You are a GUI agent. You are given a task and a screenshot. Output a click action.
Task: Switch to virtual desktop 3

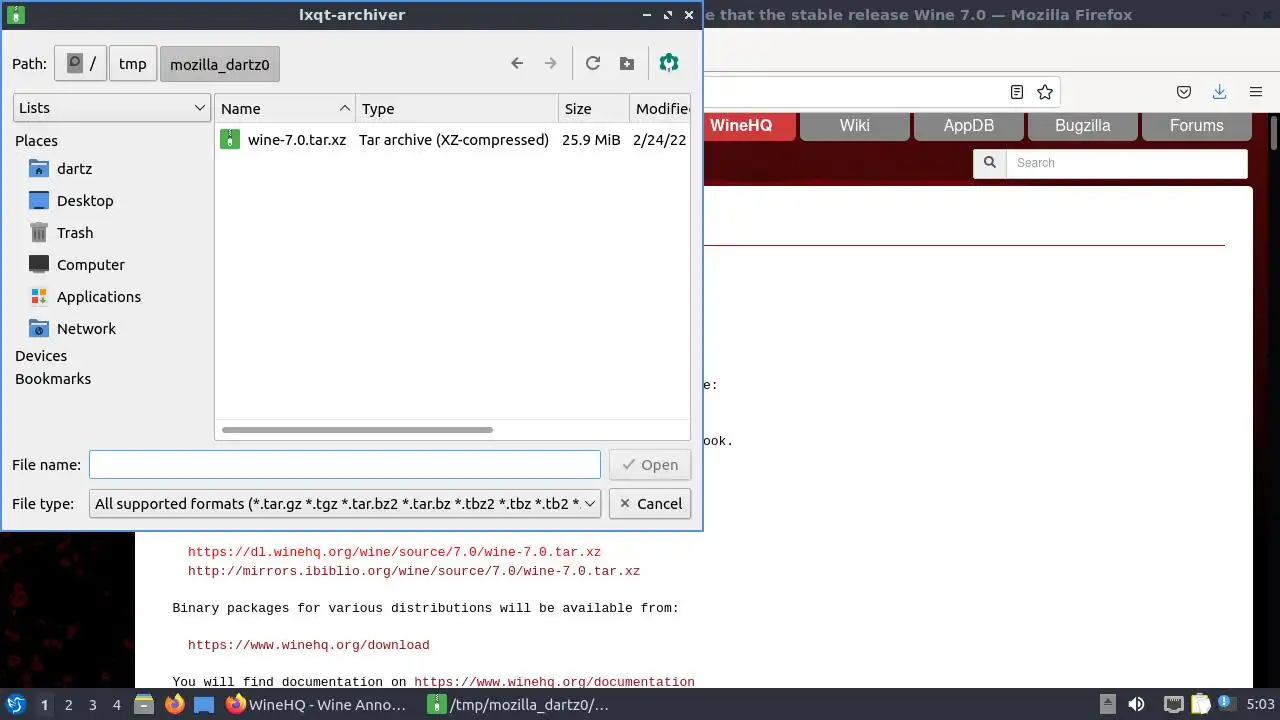[92, 705]
